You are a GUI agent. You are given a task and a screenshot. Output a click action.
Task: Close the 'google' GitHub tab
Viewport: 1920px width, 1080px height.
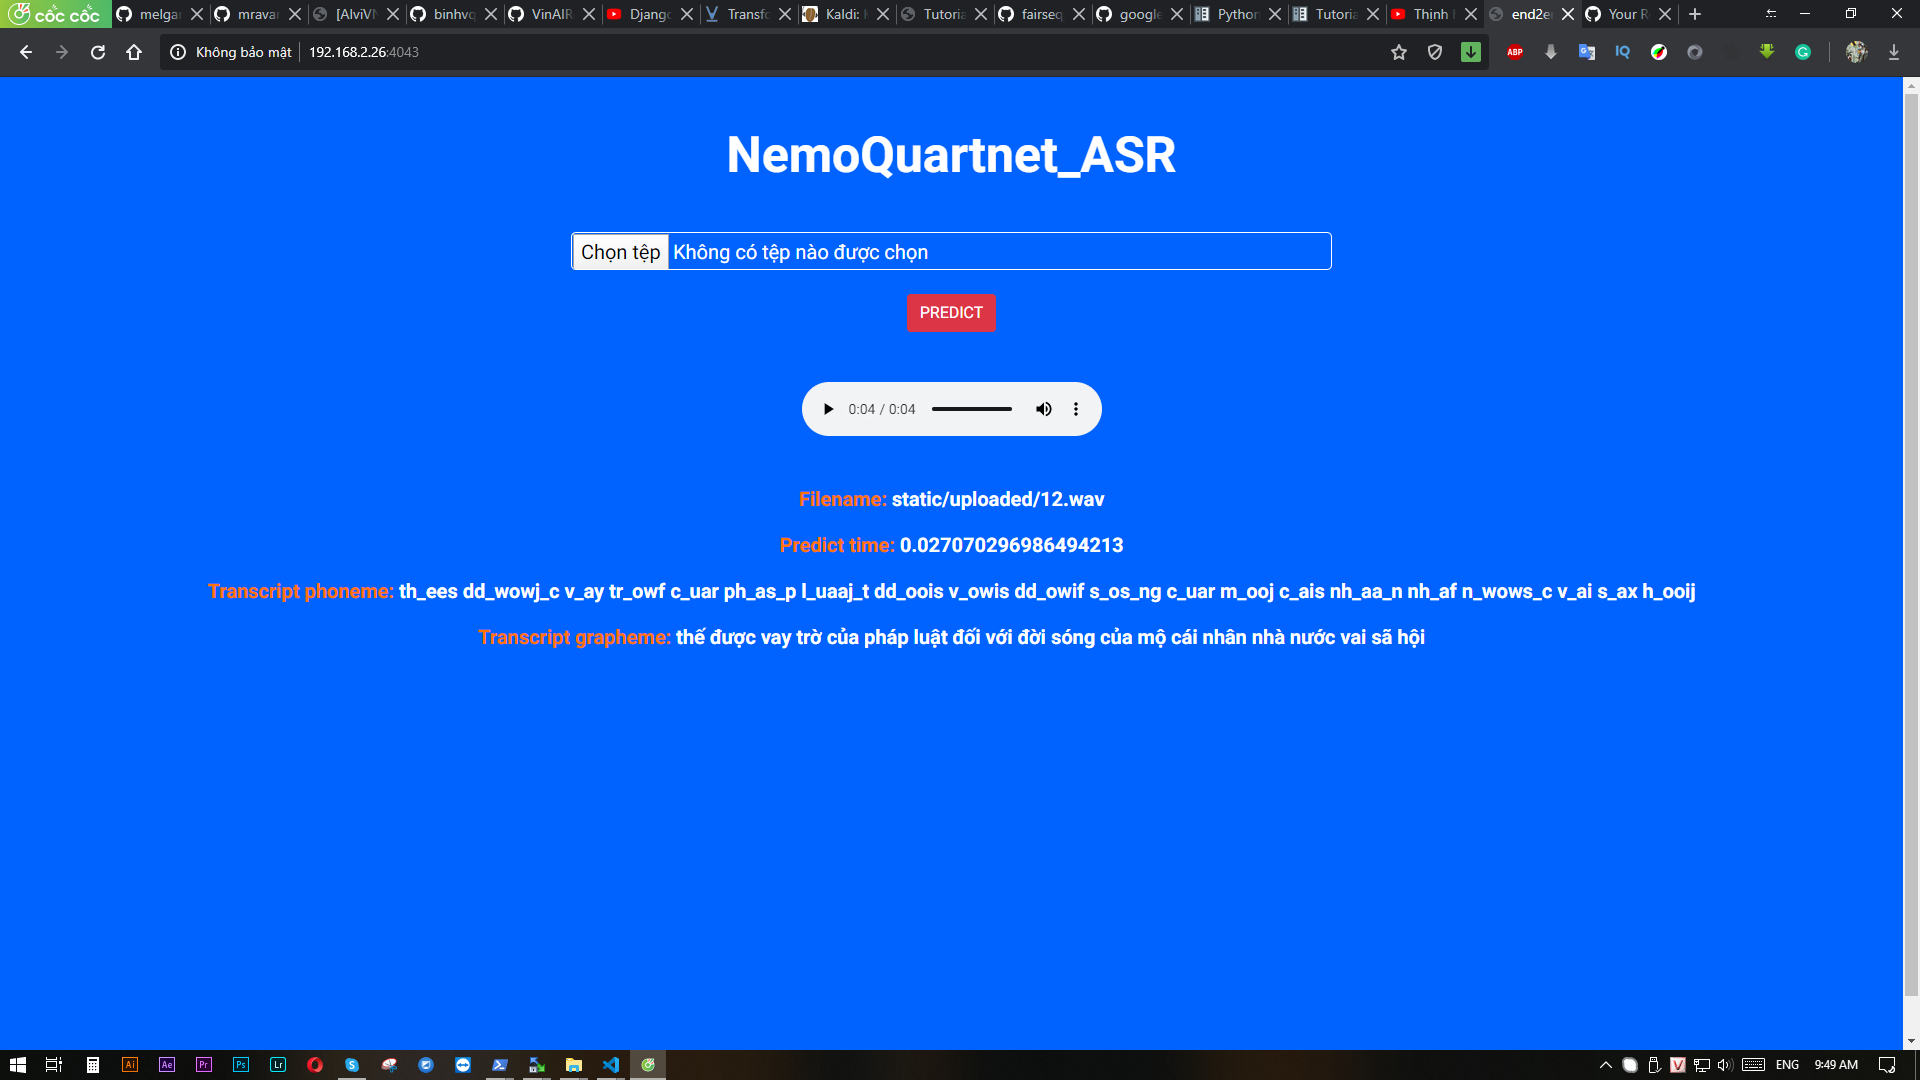(1177, 14)
